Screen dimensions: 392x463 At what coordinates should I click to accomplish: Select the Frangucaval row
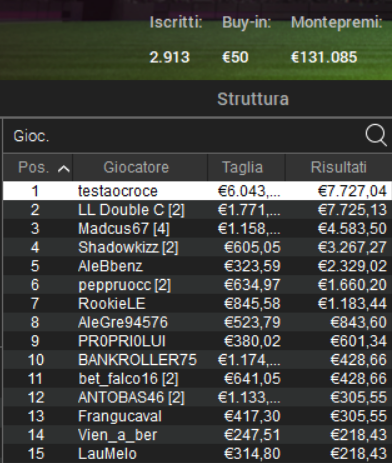click(x=197, y=416)
